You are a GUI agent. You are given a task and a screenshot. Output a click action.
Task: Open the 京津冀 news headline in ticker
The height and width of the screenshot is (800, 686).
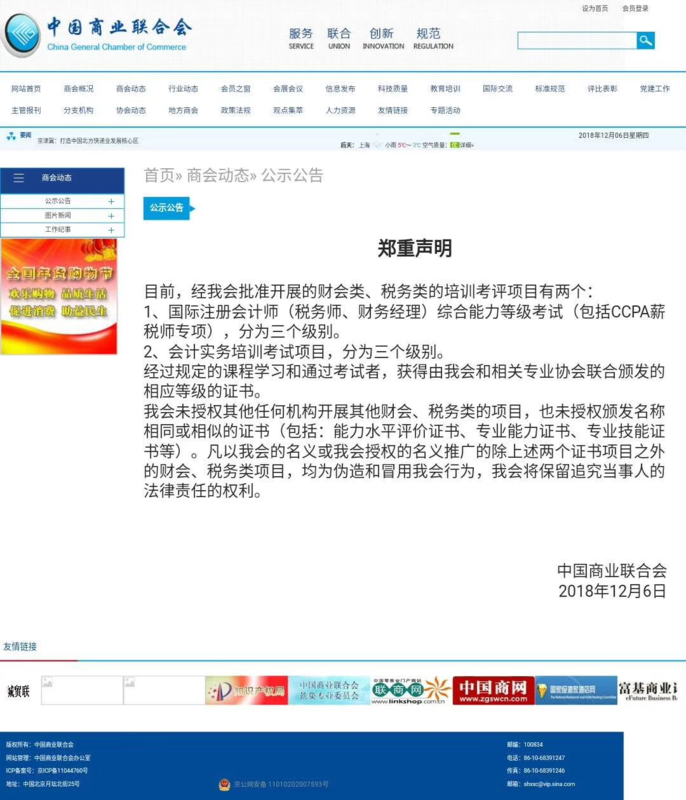coord(88,141)
